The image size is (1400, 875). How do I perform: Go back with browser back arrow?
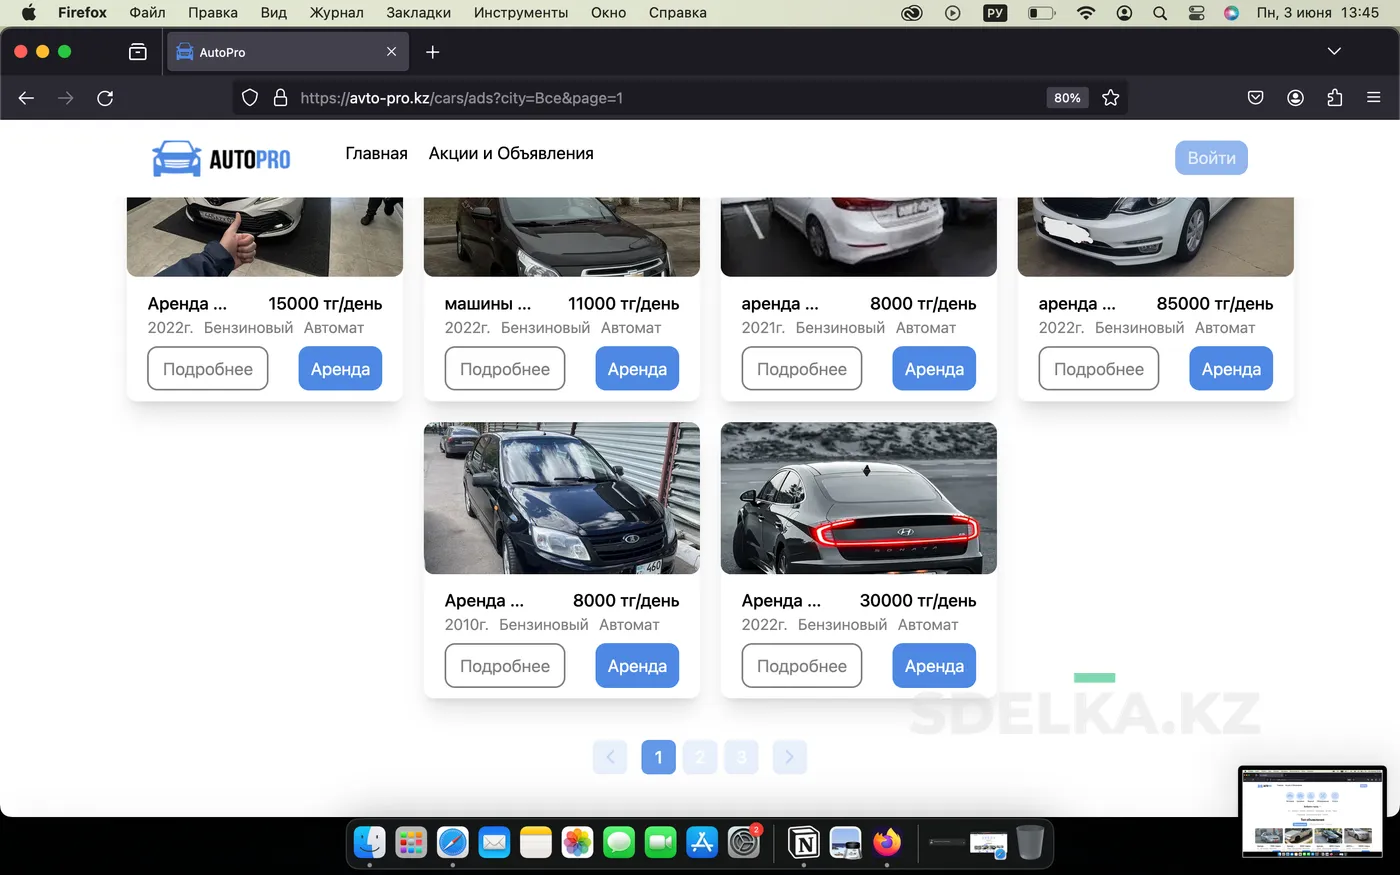point(27,98)
